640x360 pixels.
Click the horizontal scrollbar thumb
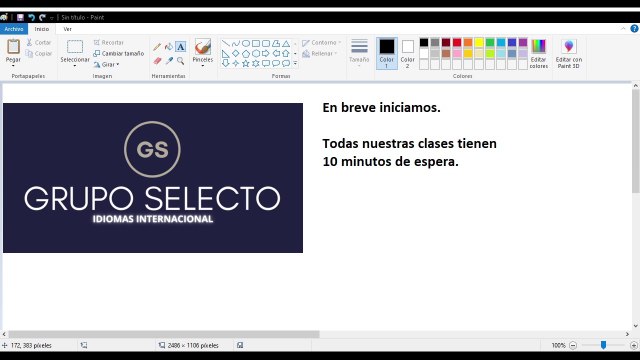click(164, 334)
